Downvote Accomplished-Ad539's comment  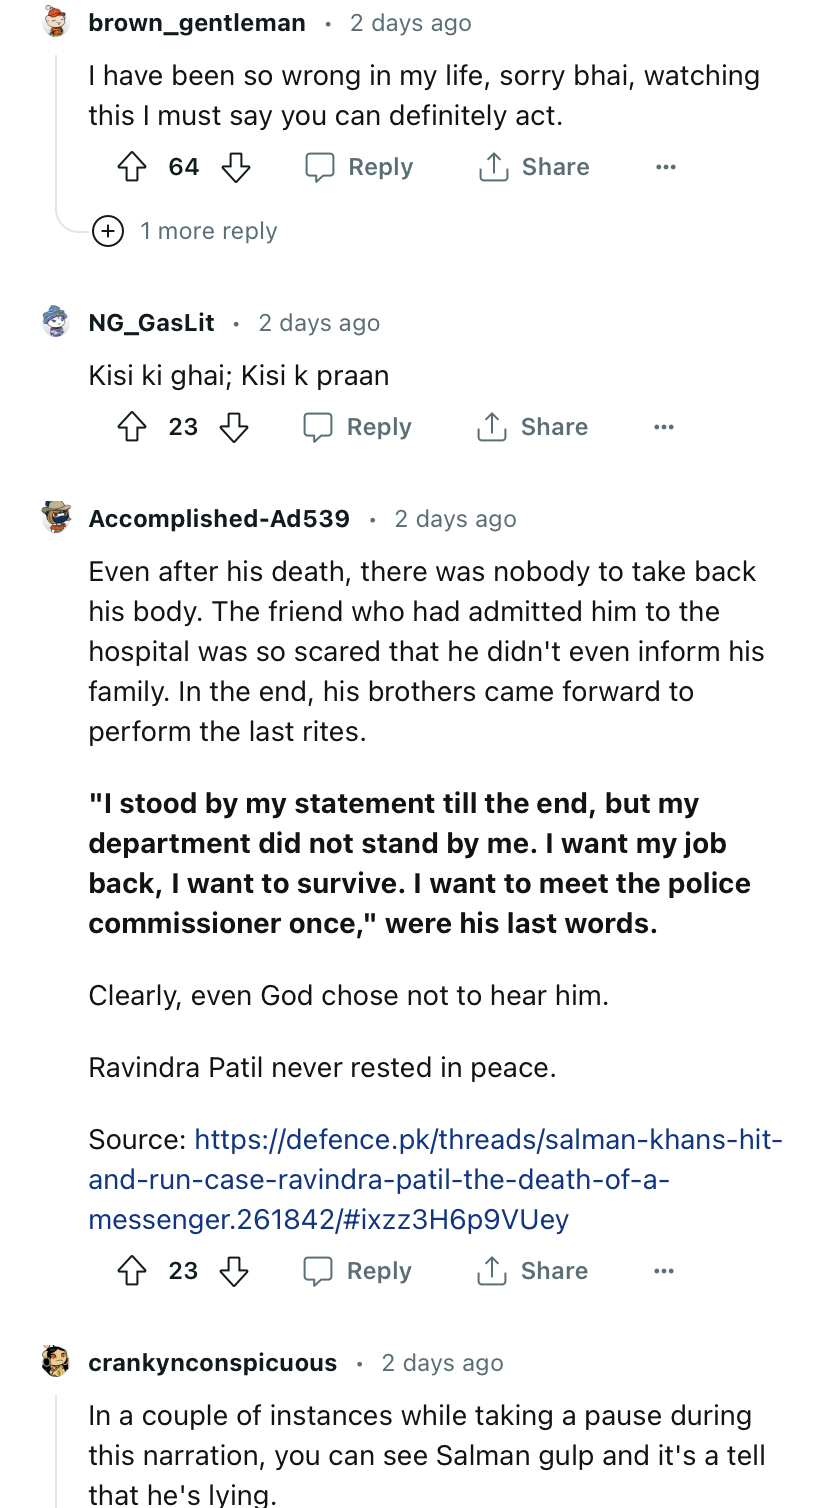tap(234, 1271)
